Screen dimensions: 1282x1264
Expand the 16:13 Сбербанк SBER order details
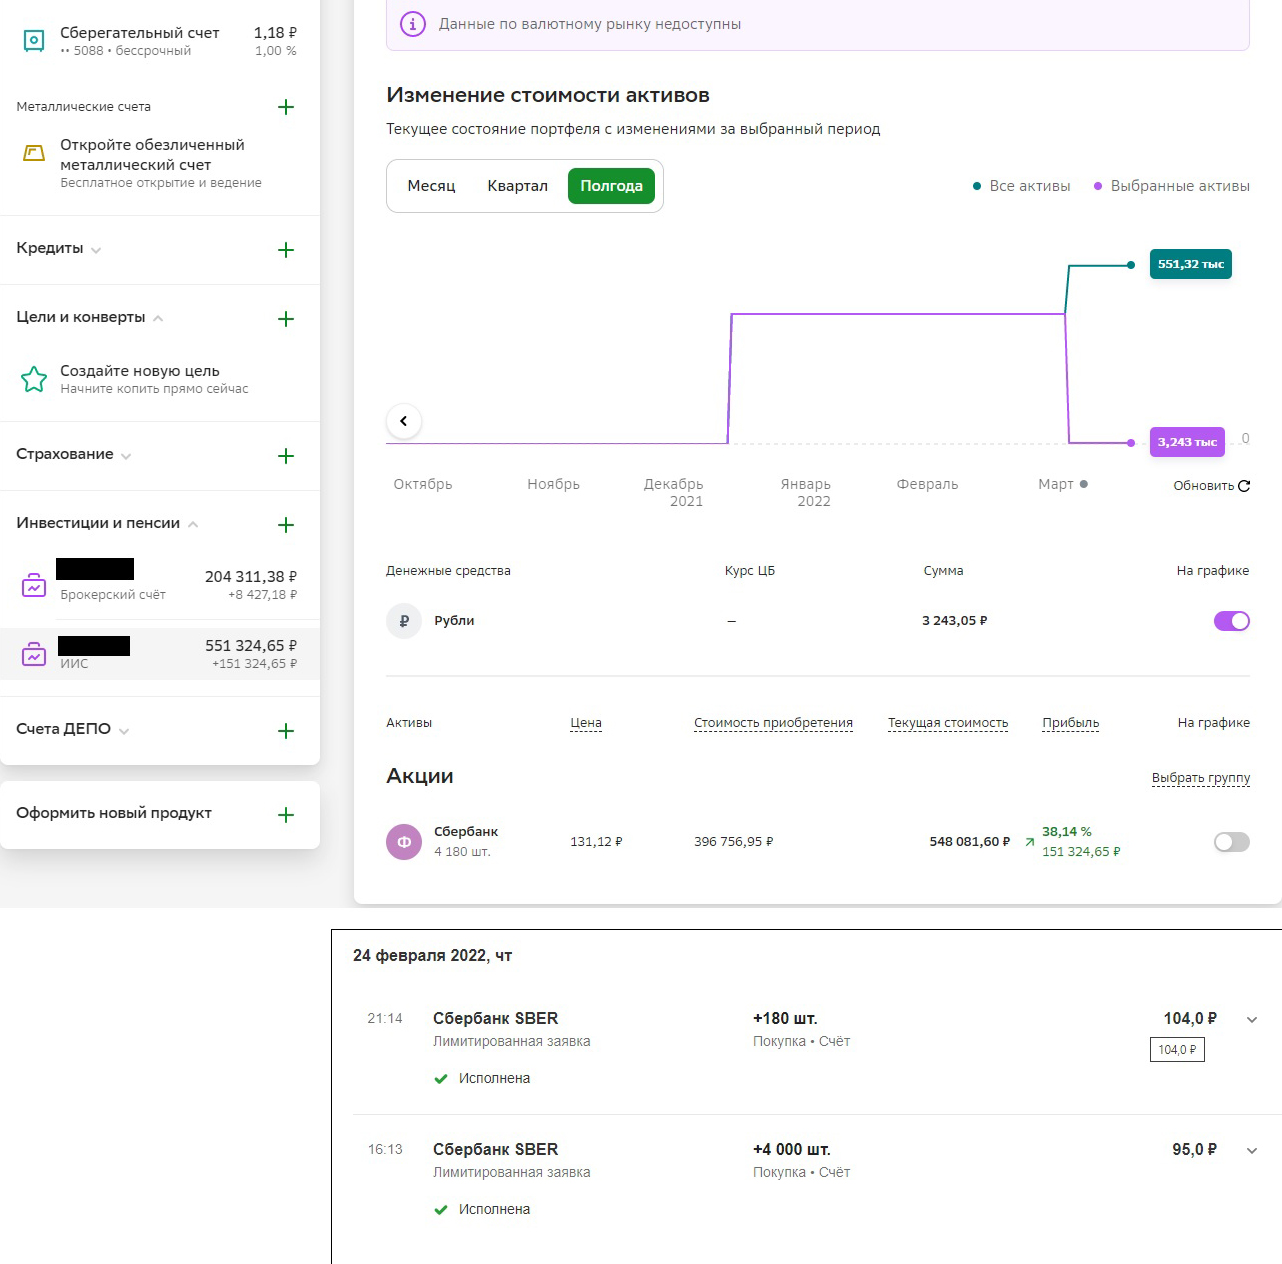[x=1252, y=1151]
